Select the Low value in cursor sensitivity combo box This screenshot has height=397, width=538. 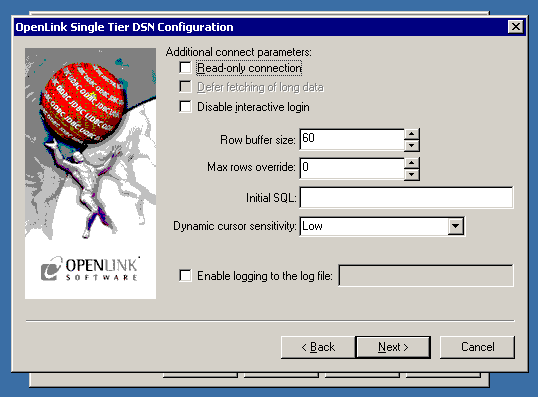coord(374,226)
